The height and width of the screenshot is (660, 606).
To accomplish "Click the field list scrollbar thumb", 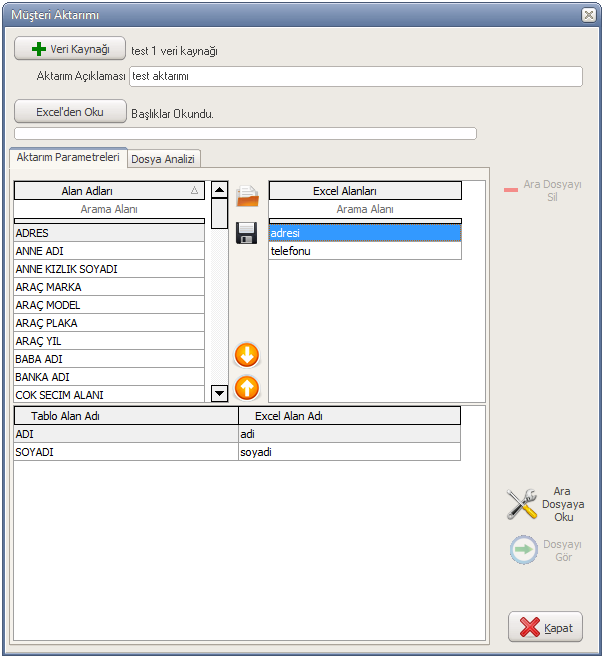I will pyautogui.click(x=219, y=214).
